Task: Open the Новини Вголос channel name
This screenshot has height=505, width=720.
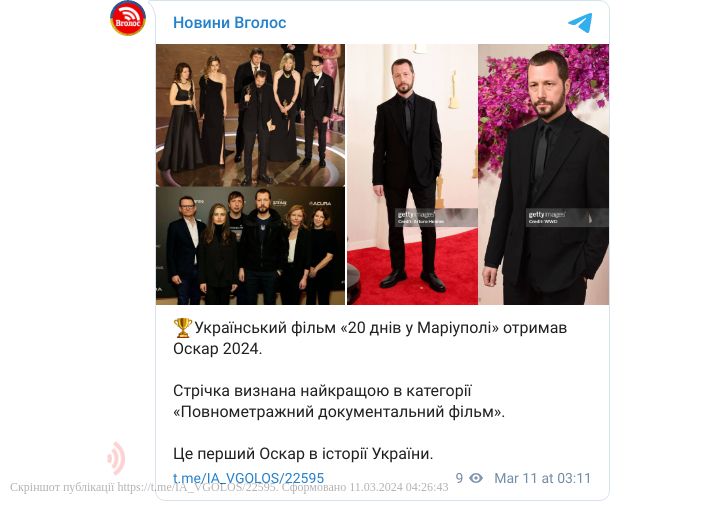Action: point(230,22)
